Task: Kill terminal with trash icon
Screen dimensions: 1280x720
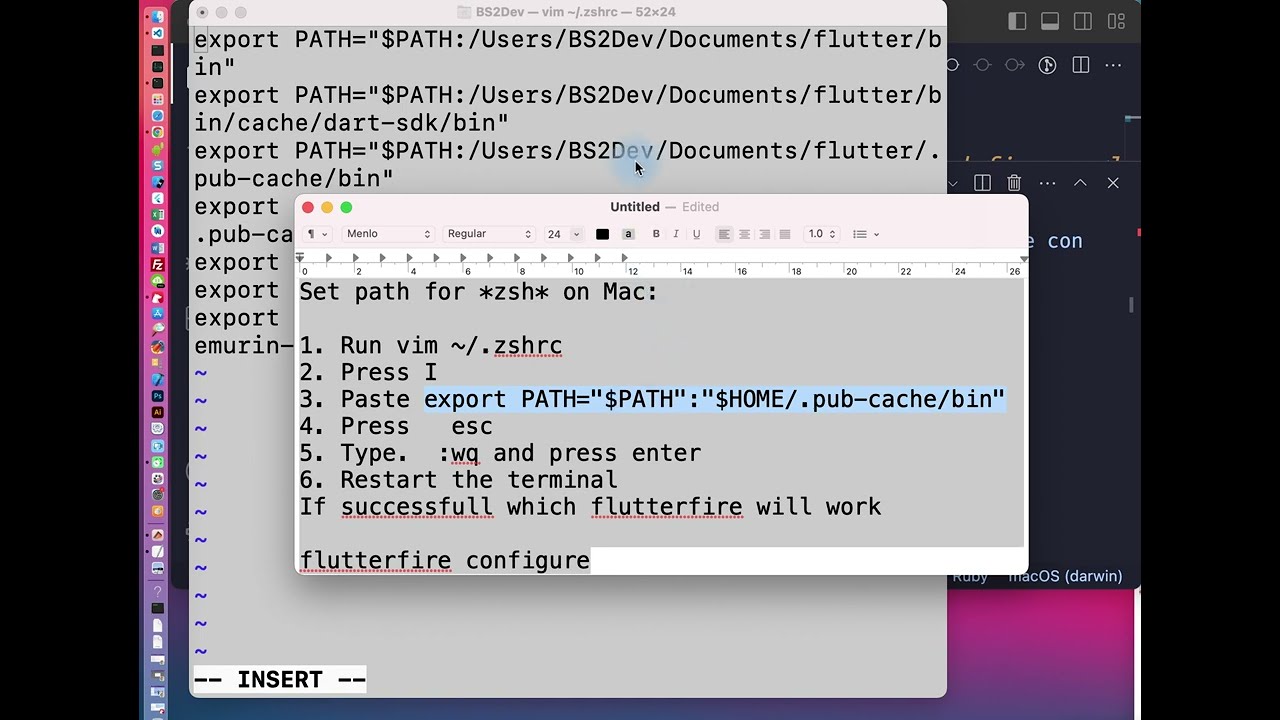Action: tap(1014, 183)
